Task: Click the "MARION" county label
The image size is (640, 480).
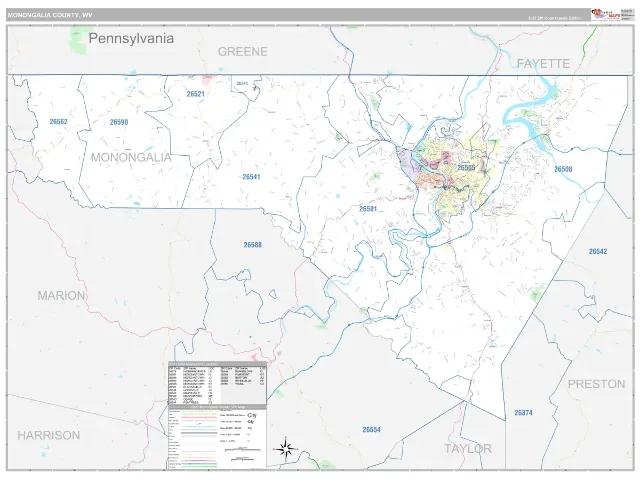Action: coord(61,296)
